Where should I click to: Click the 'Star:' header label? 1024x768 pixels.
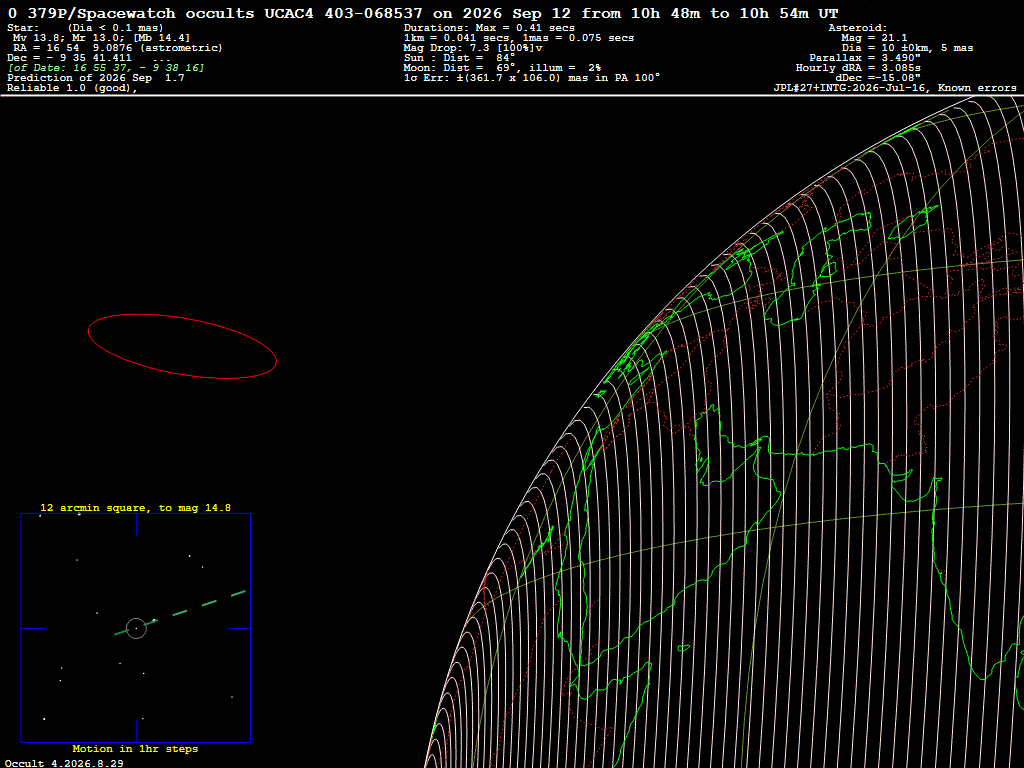pos(24,28)
